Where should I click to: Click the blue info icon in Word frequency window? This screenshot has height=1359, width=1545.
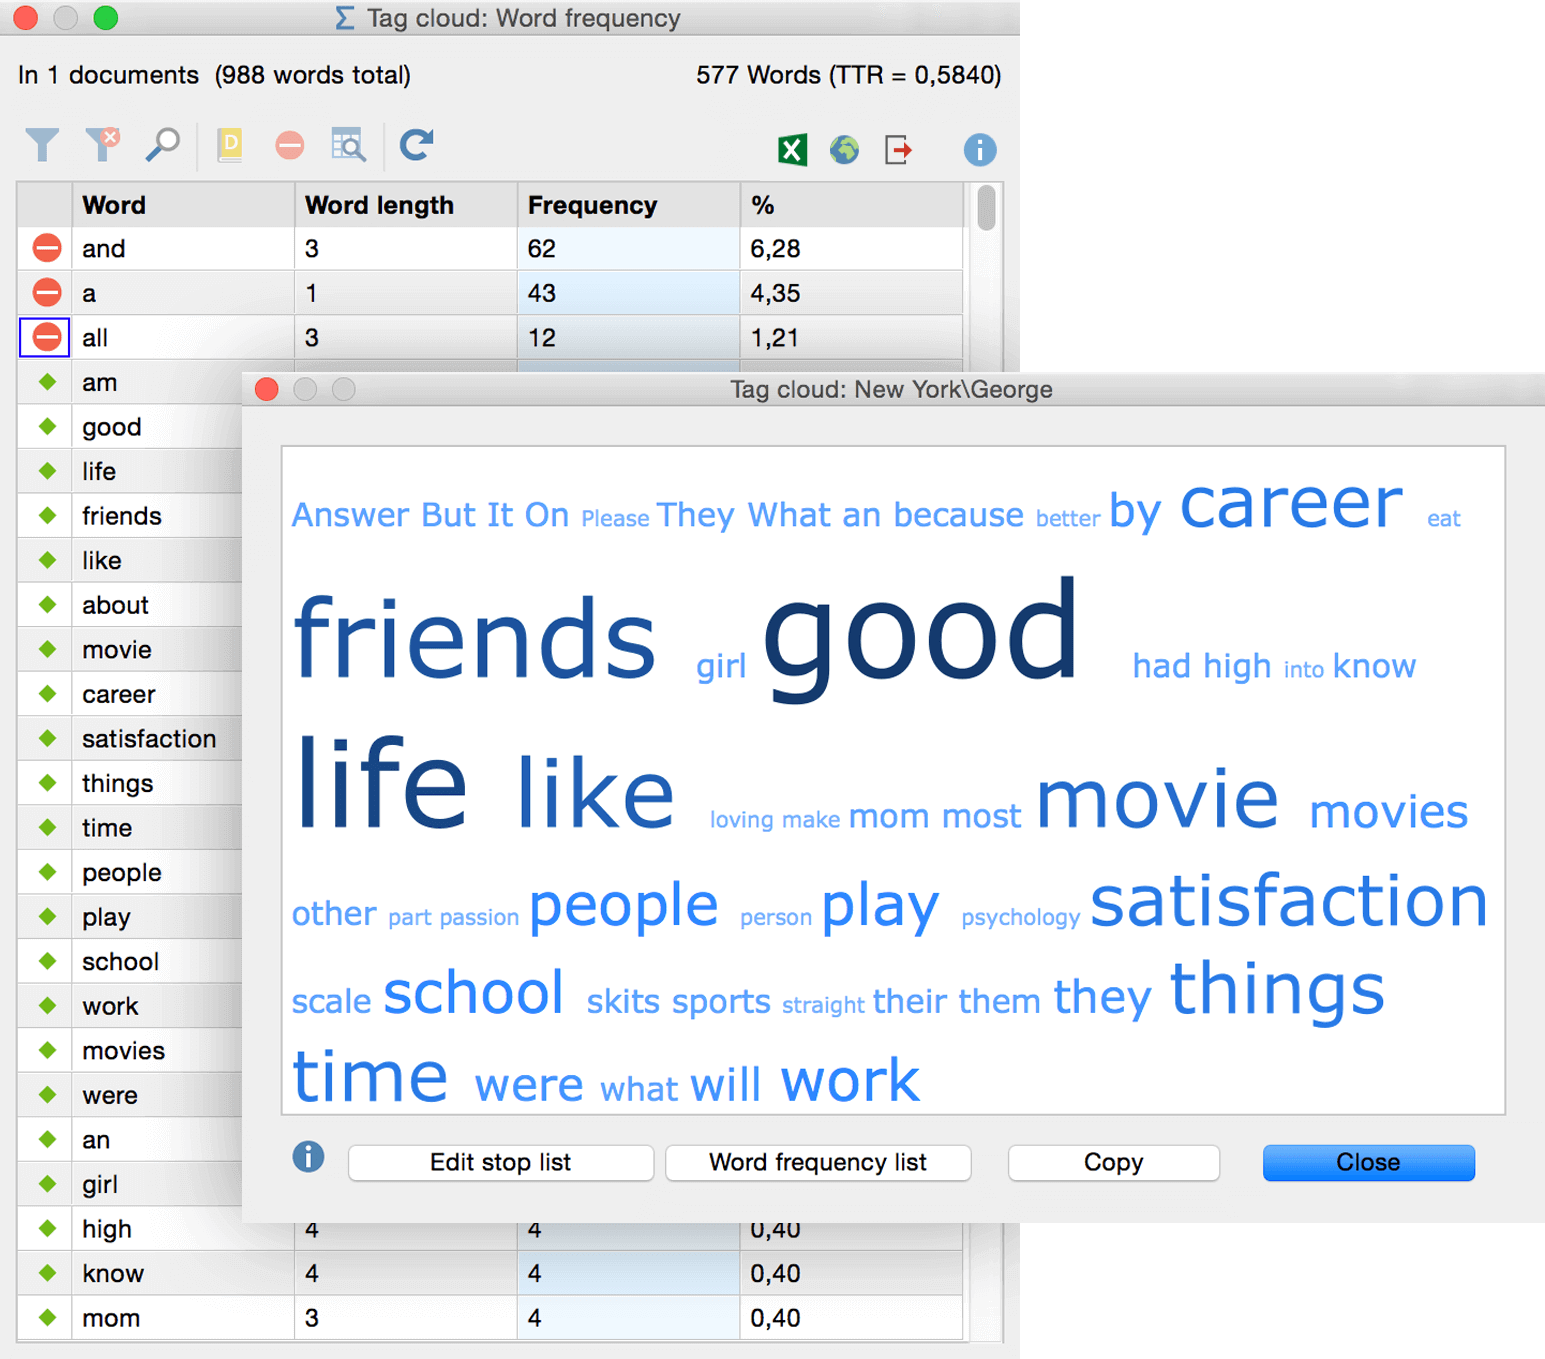(x=980, y=150)
